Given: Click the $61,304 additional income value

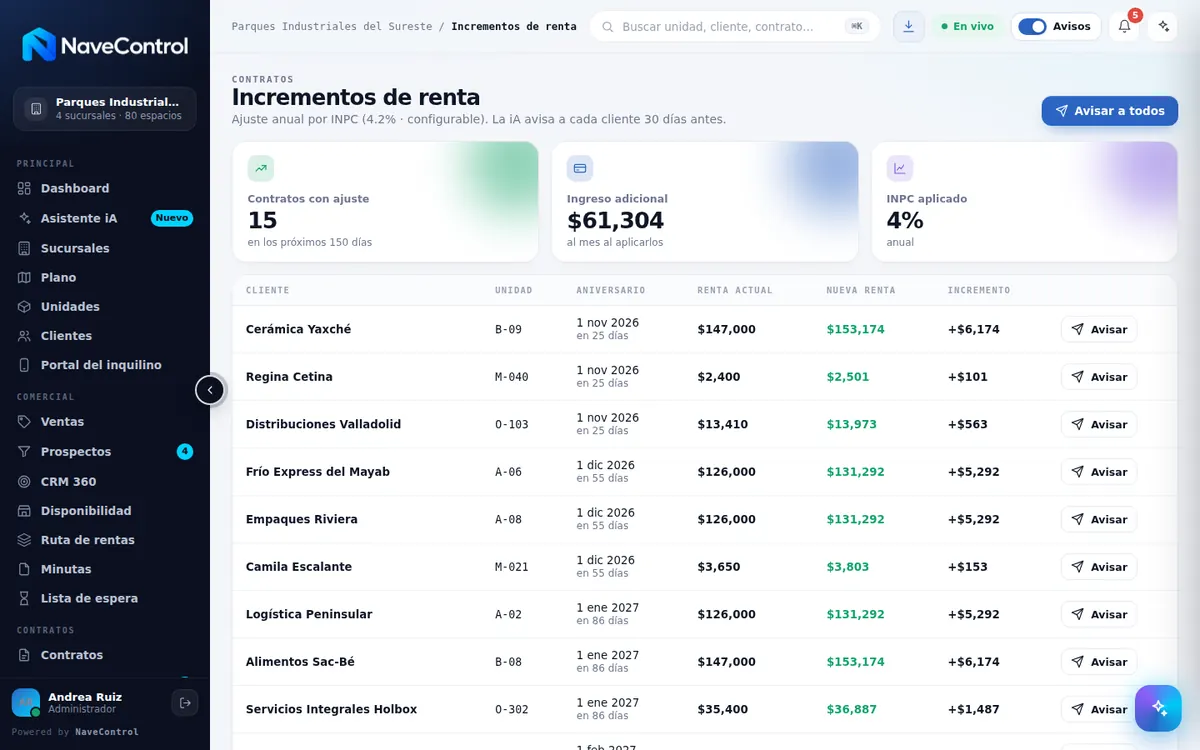Looking at the screenshot, I should [615, 221].
